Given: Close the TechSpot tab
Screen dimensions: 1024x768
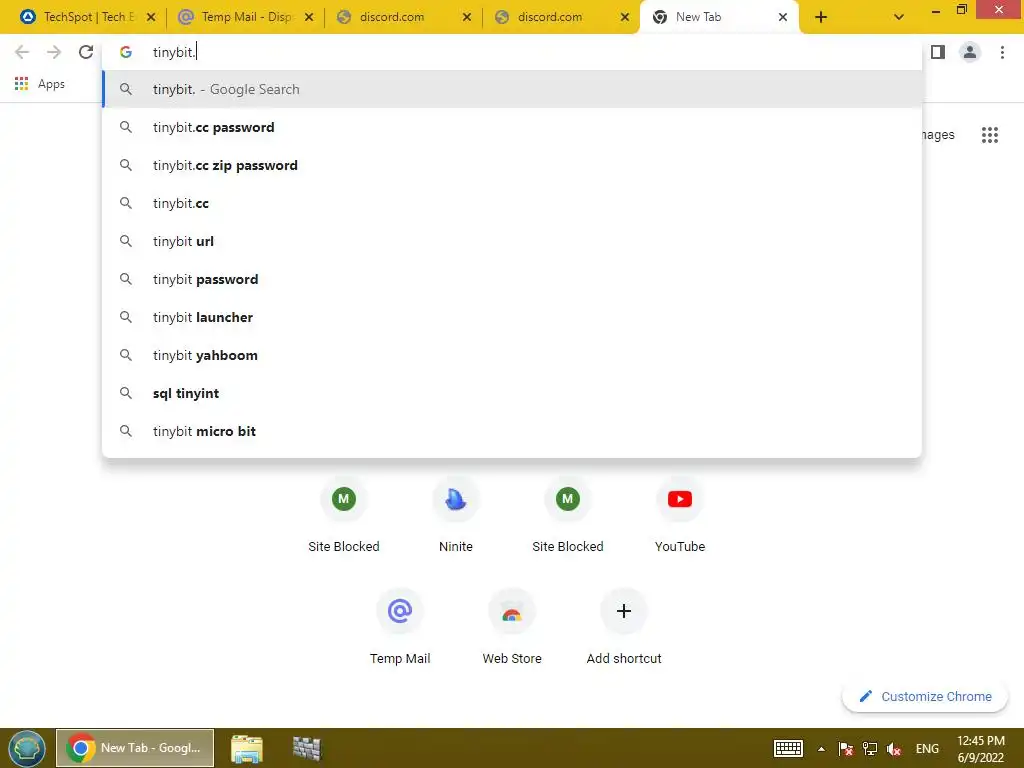Looking at the screenshot, I should pos(151,17).
